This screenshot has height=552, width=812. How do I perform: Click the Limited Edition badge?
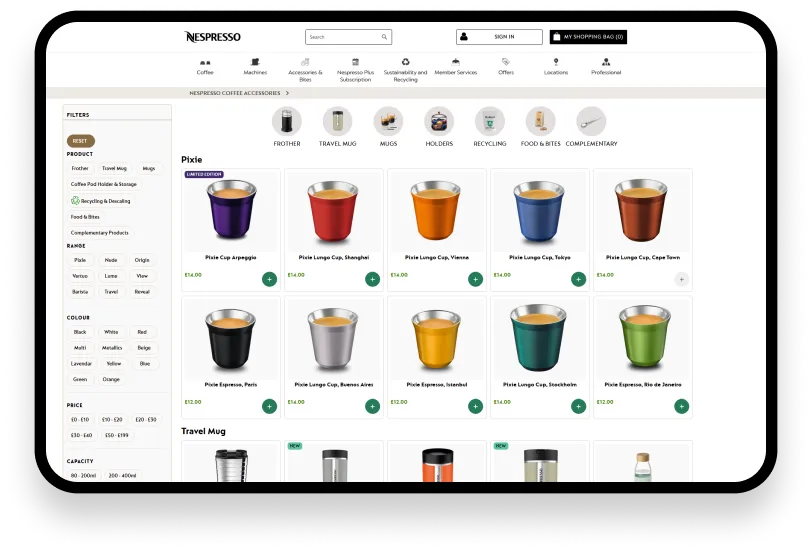point(204,175)
